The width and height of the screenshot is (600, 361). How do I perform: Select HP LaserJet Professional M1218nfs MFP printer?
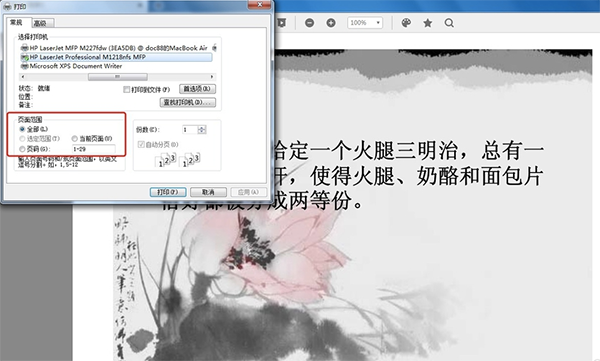pos(116,57)
